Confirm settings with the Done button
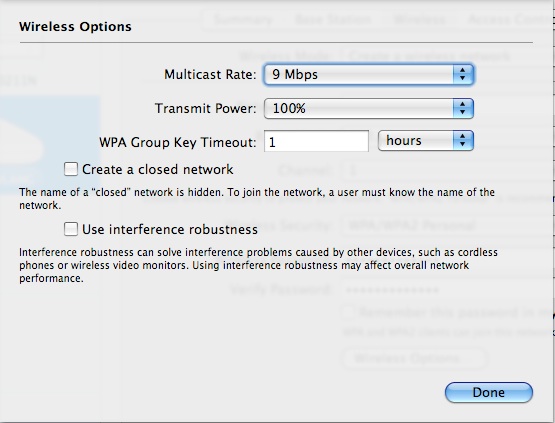Viewport: 555px width, 423px height. click(x=488, y=392)
